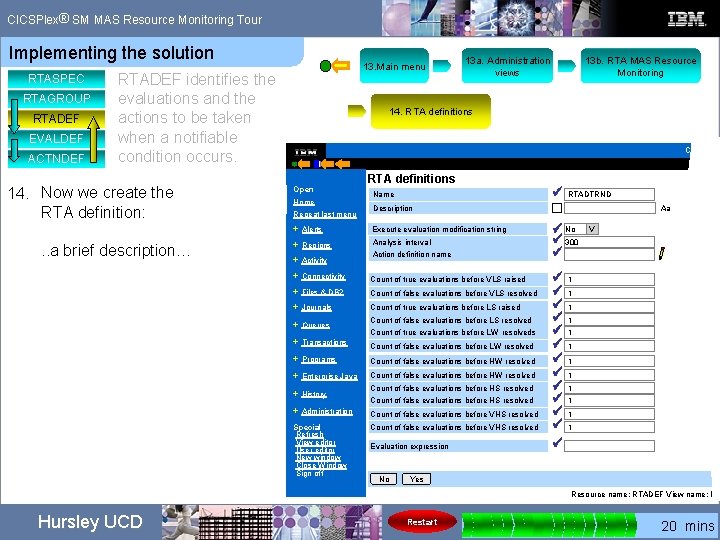Click the checkmark beside Analysis interval field

pos(557,239)
